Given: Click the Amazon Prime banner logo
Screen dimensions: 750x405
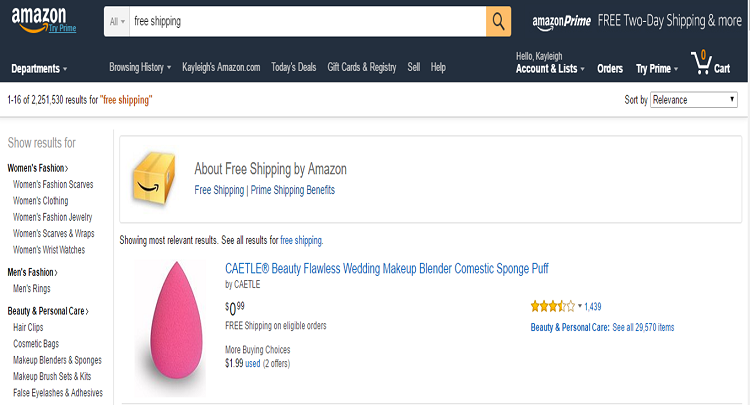Looking at the screenshot, I should [x=561, y=21].
